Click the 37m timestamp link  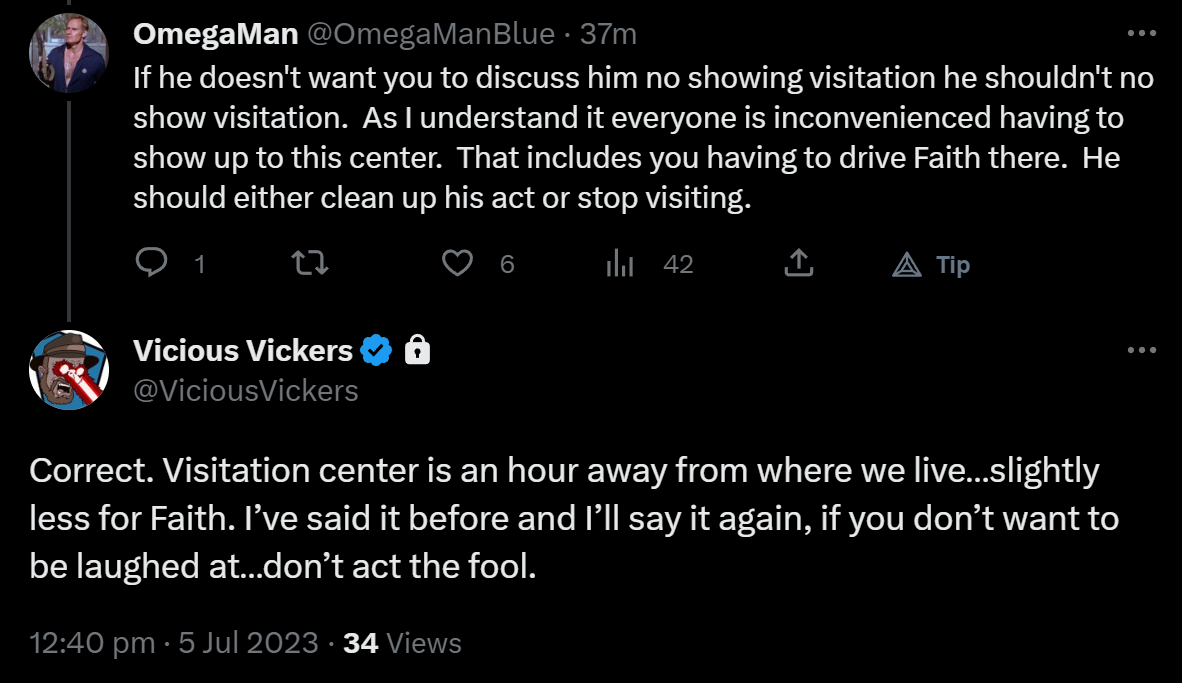pos(608,34)
